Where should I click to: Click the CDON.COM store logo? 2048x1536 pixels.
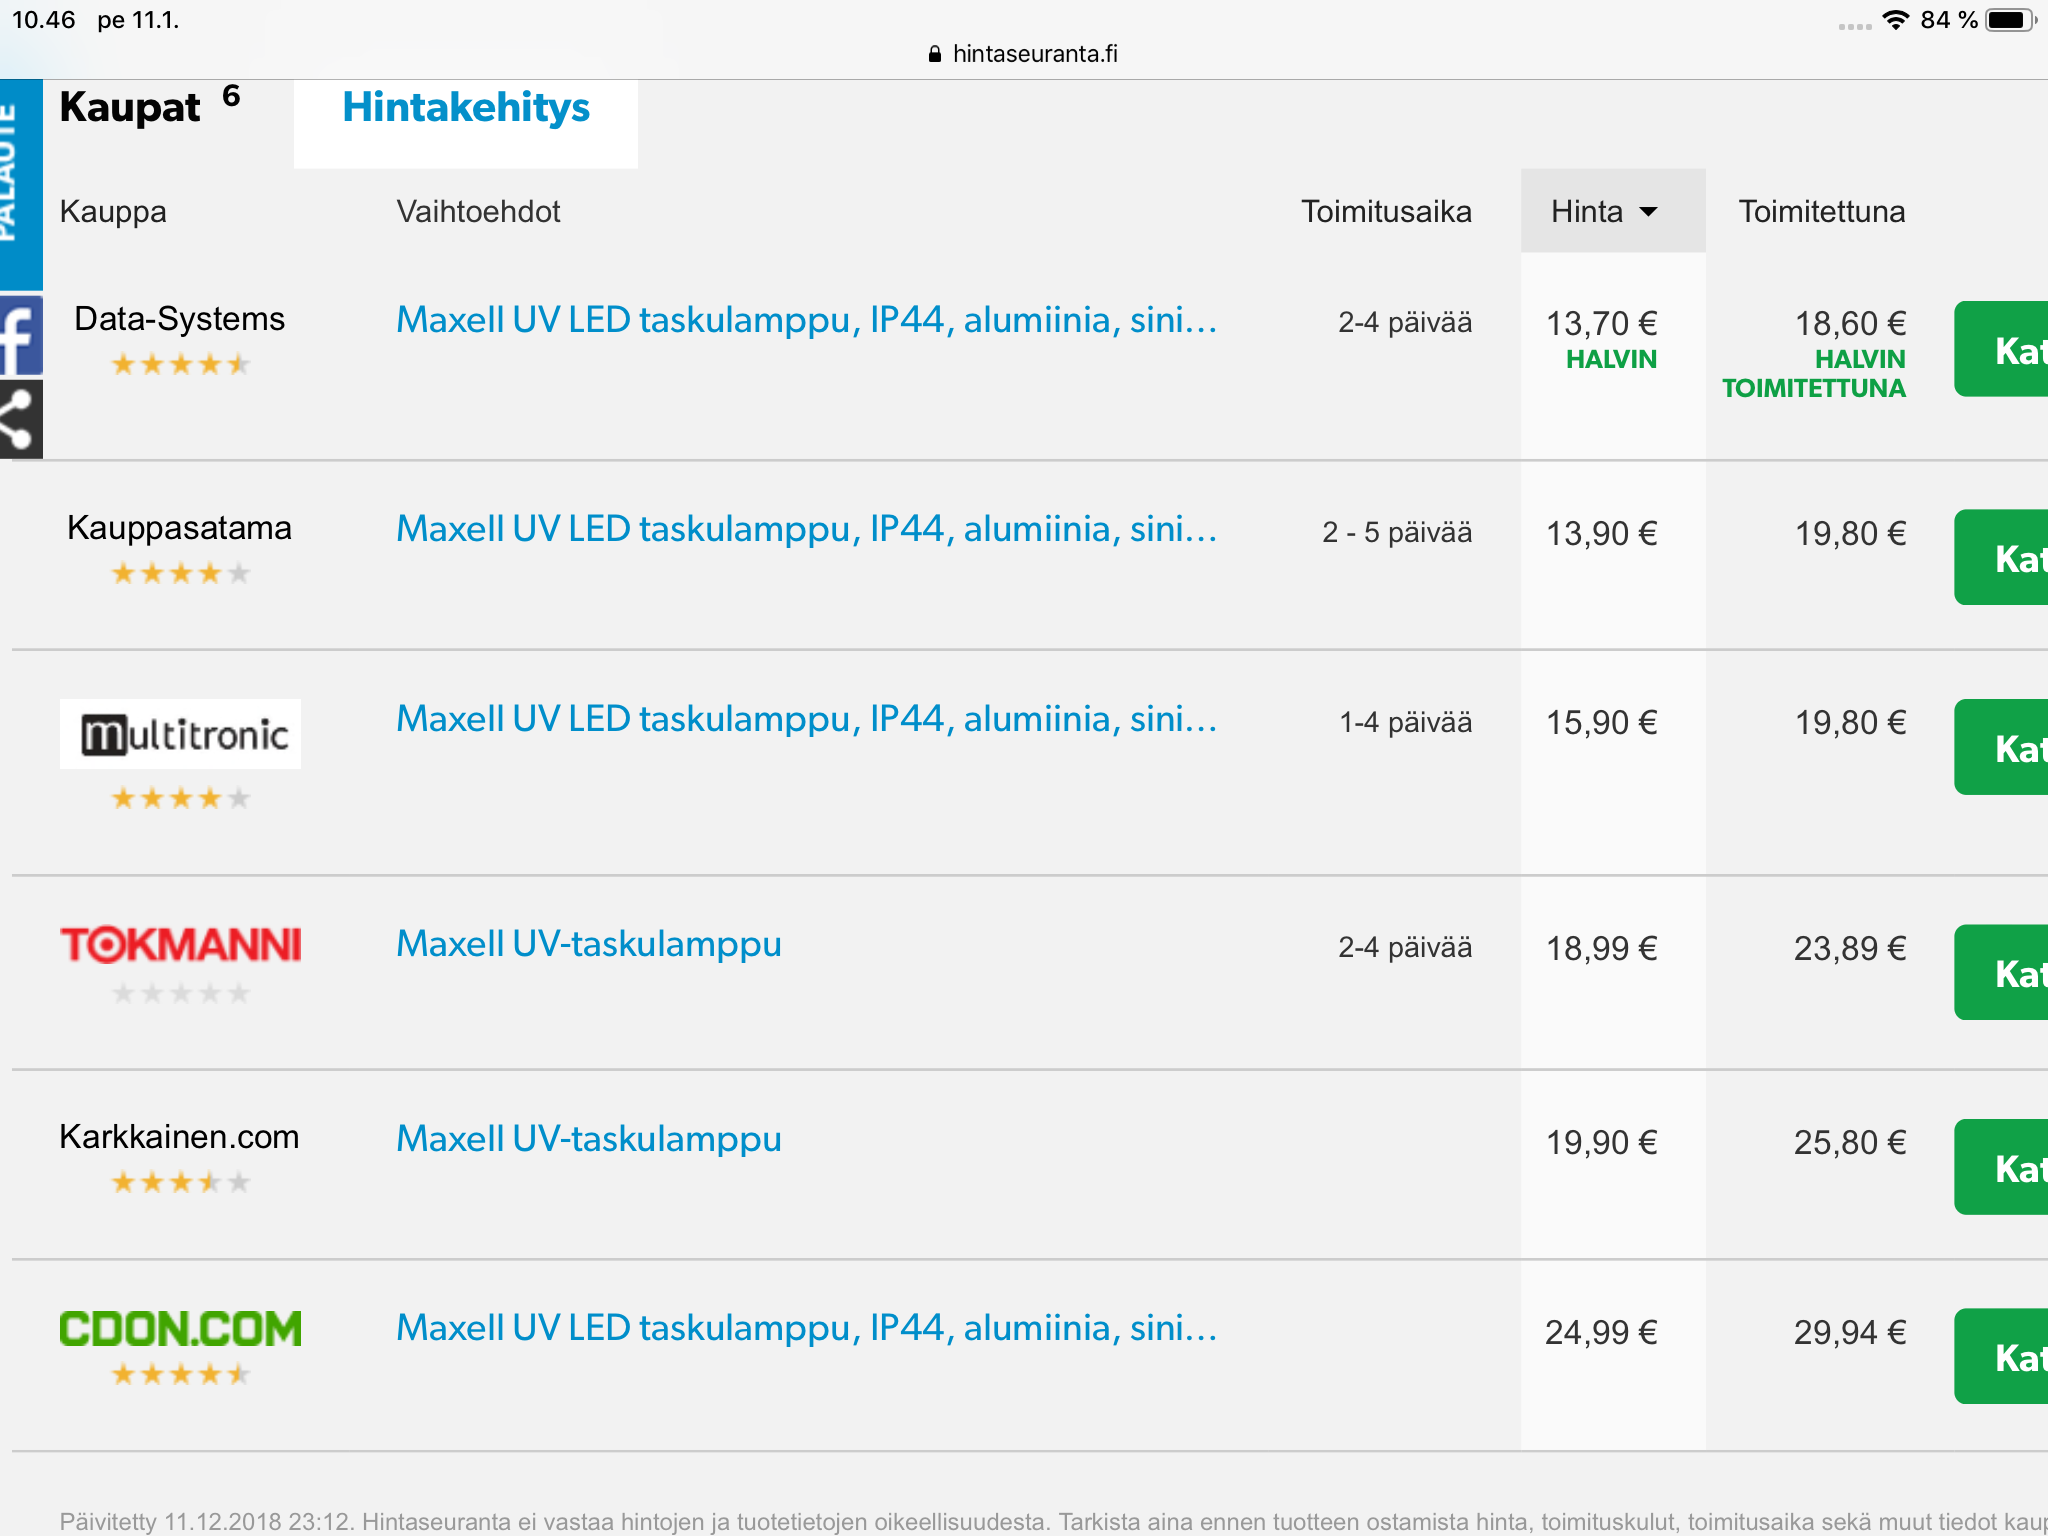tap(180, 1329)
